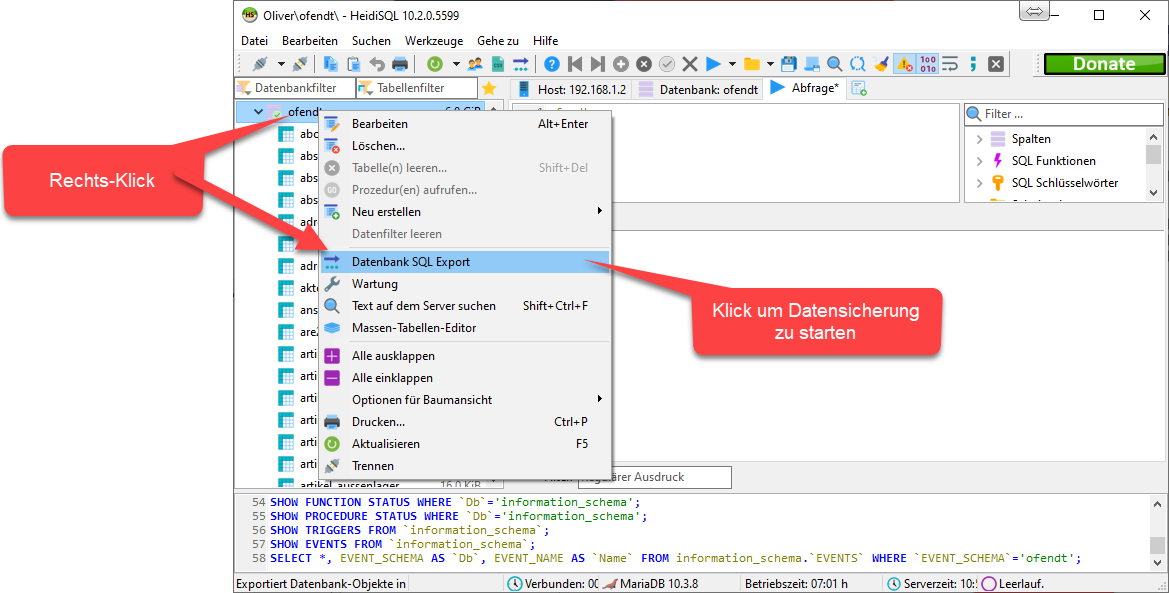
Task: Toggle the binary 100/010 icon
Action: pyautogui.click(x=927, y=64)
